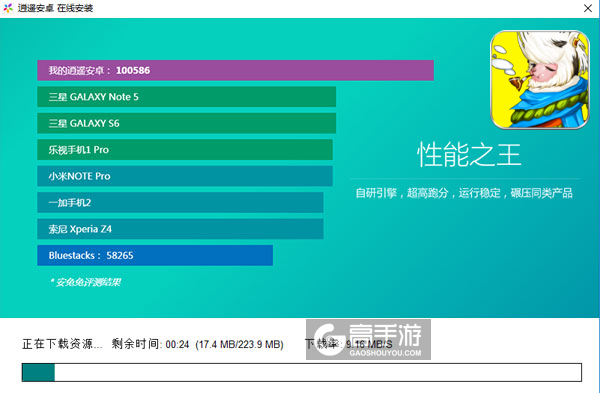Click the 三星 GALAXY S6 bar
The width and height of the screenshot is (600, 393).
[x=187, y=123]
